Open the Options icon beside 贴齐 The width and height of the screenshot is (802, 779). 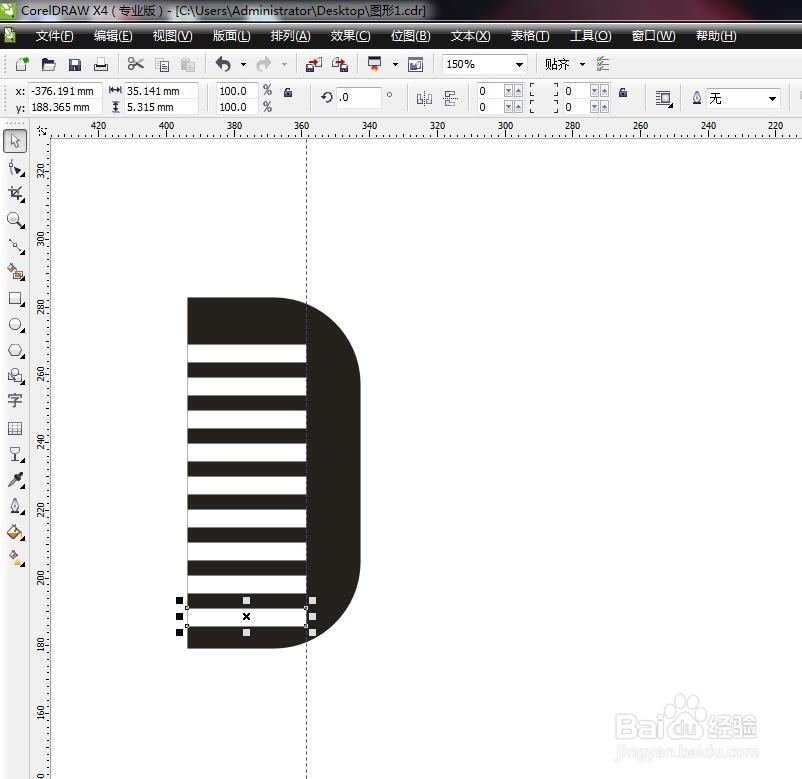603,64
